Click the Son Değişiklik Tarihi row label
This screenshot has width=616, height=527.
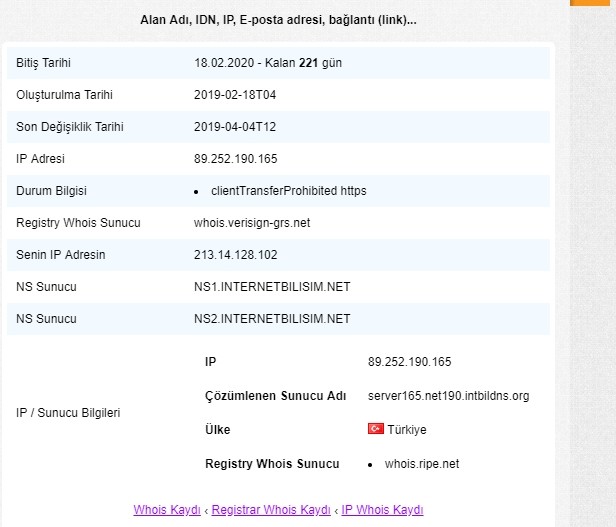(x=70, y=127)
